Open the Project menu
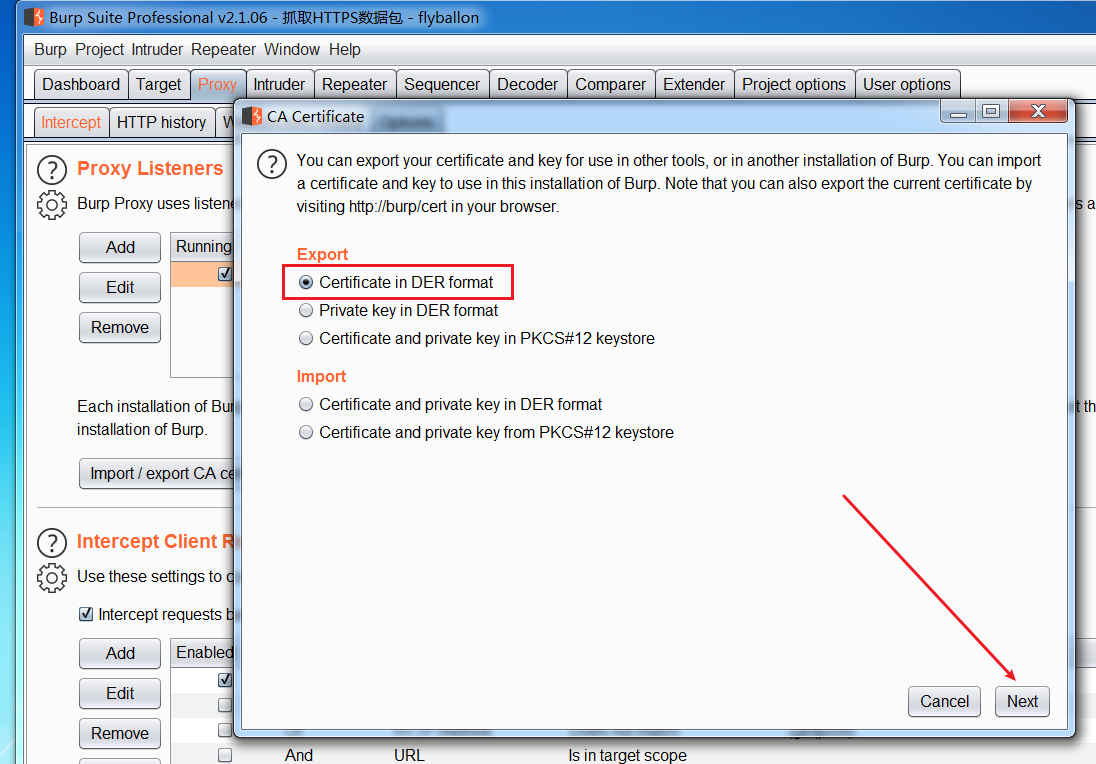 pyautogui.click(x=99, y=50)
